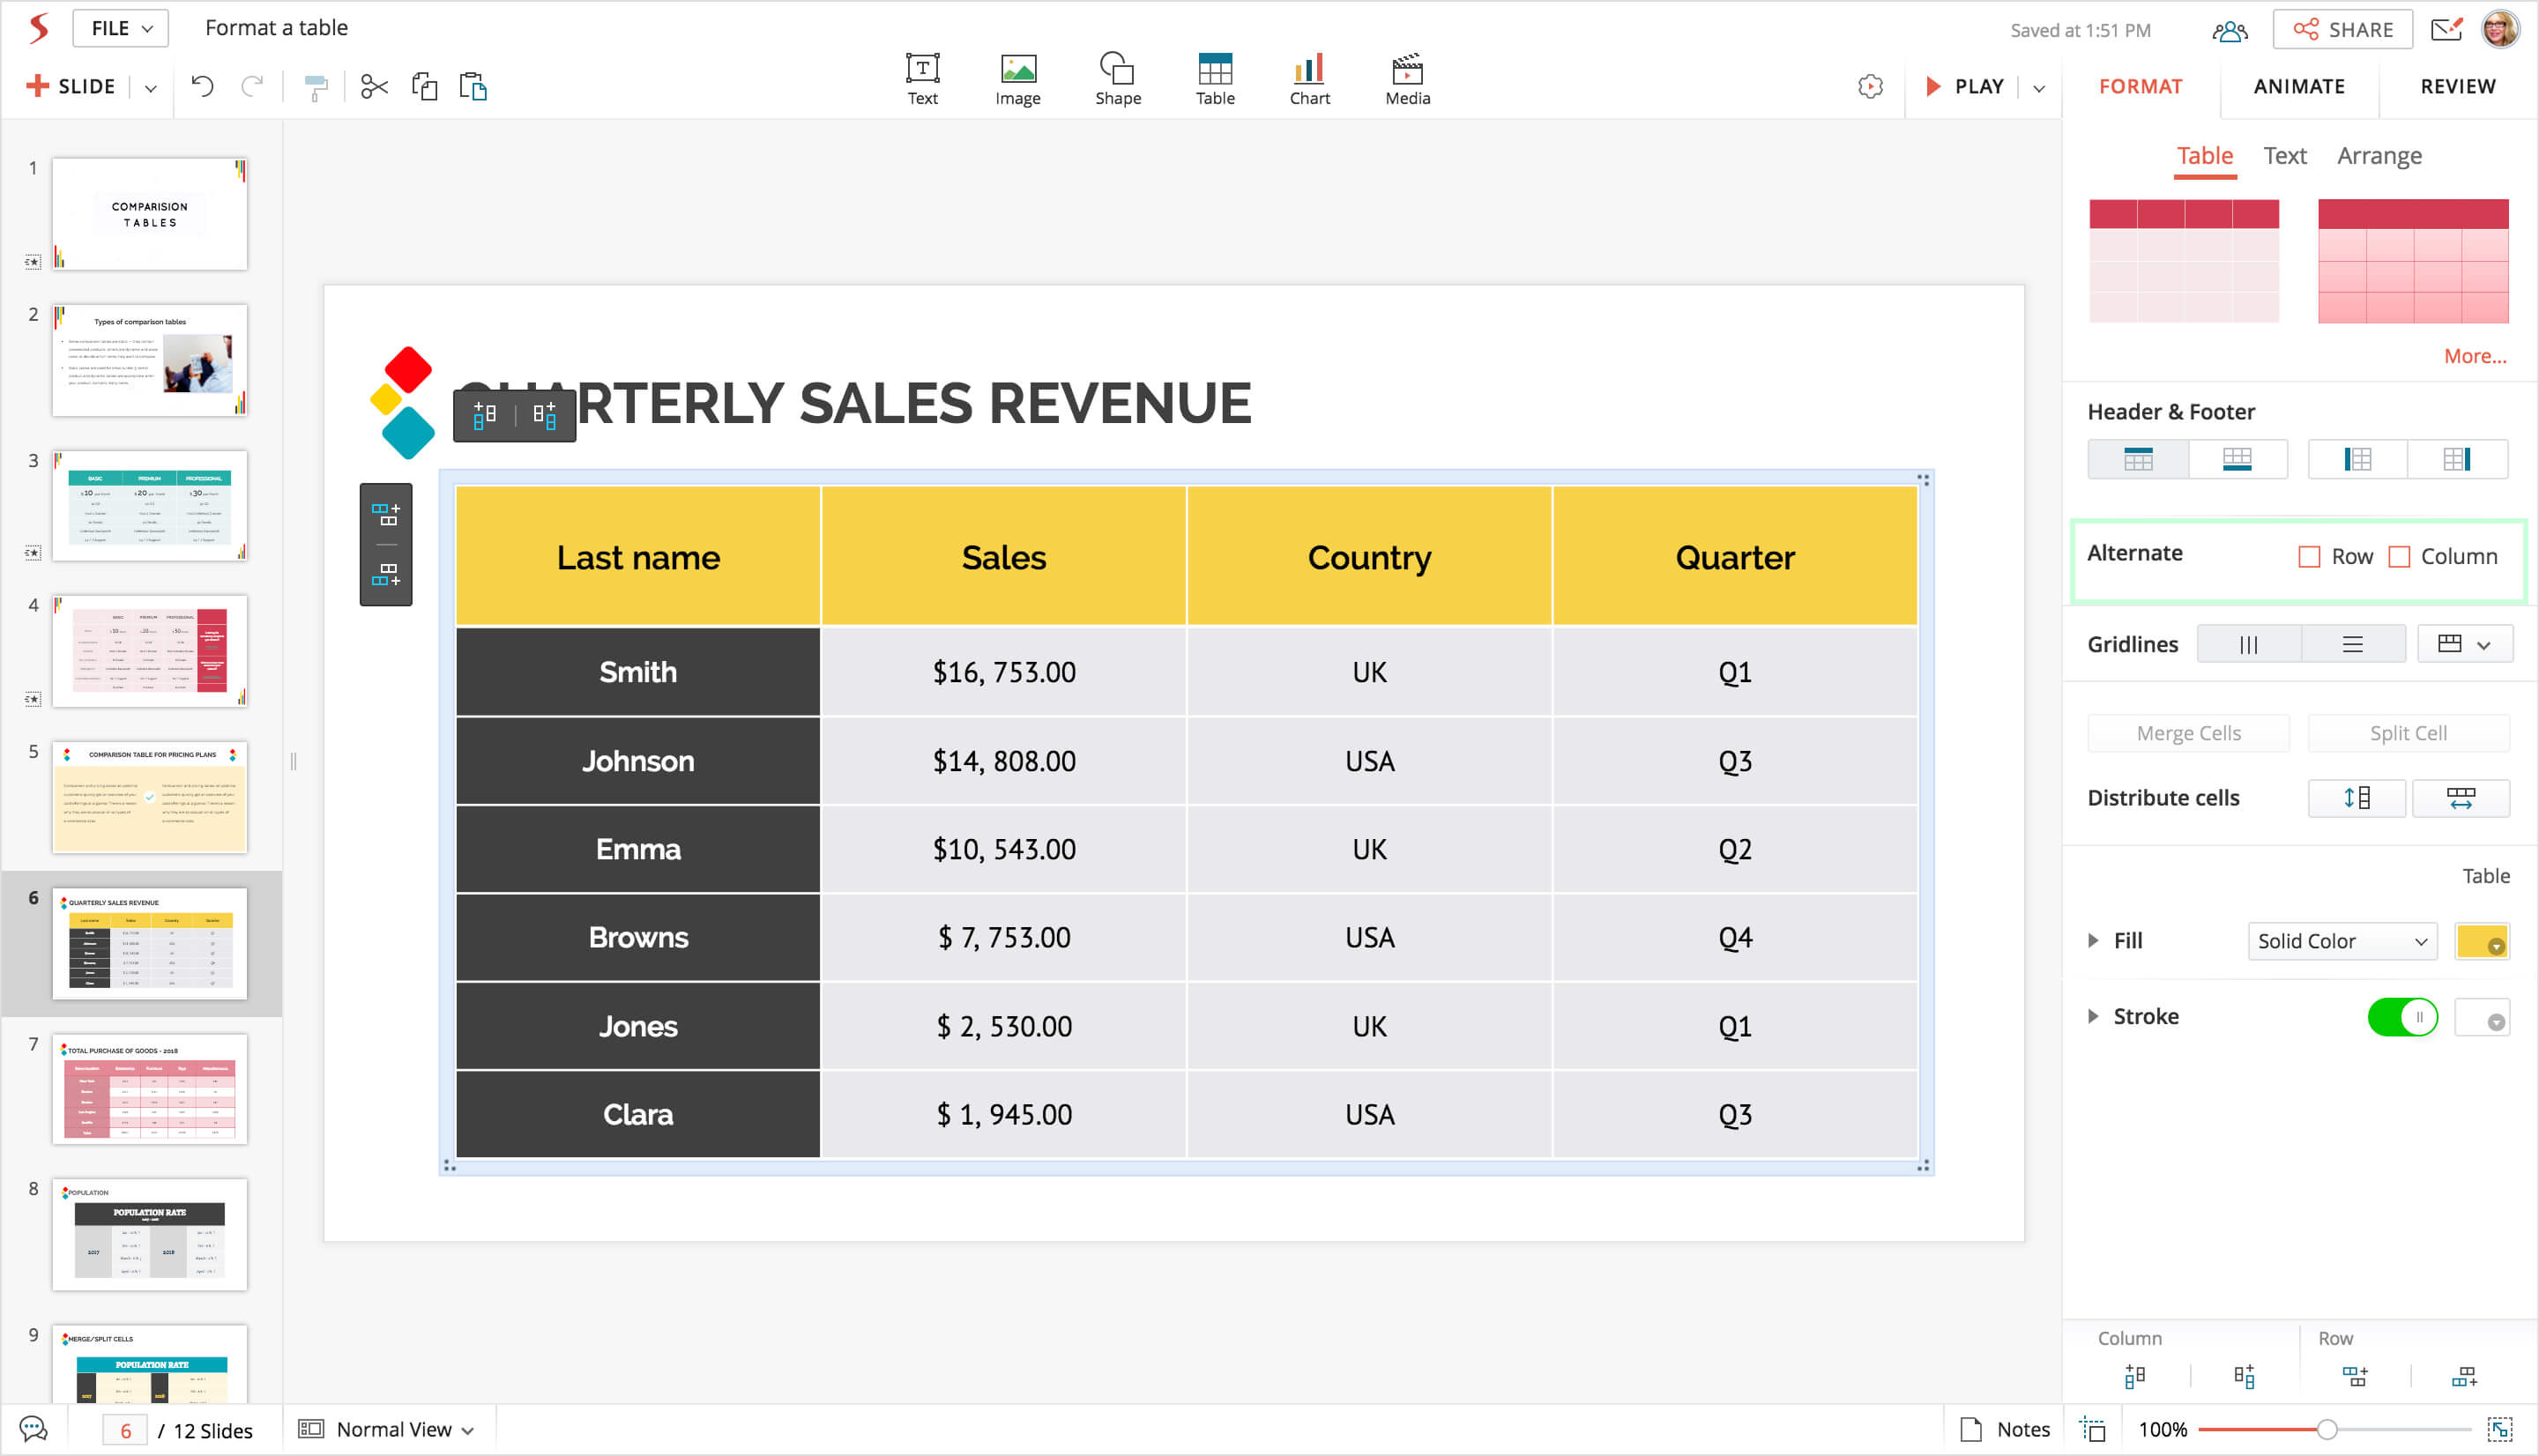The image size is (2539, 1456).
Task: Insert a Shape from toolbar
Action: (x=1117, y=78)
